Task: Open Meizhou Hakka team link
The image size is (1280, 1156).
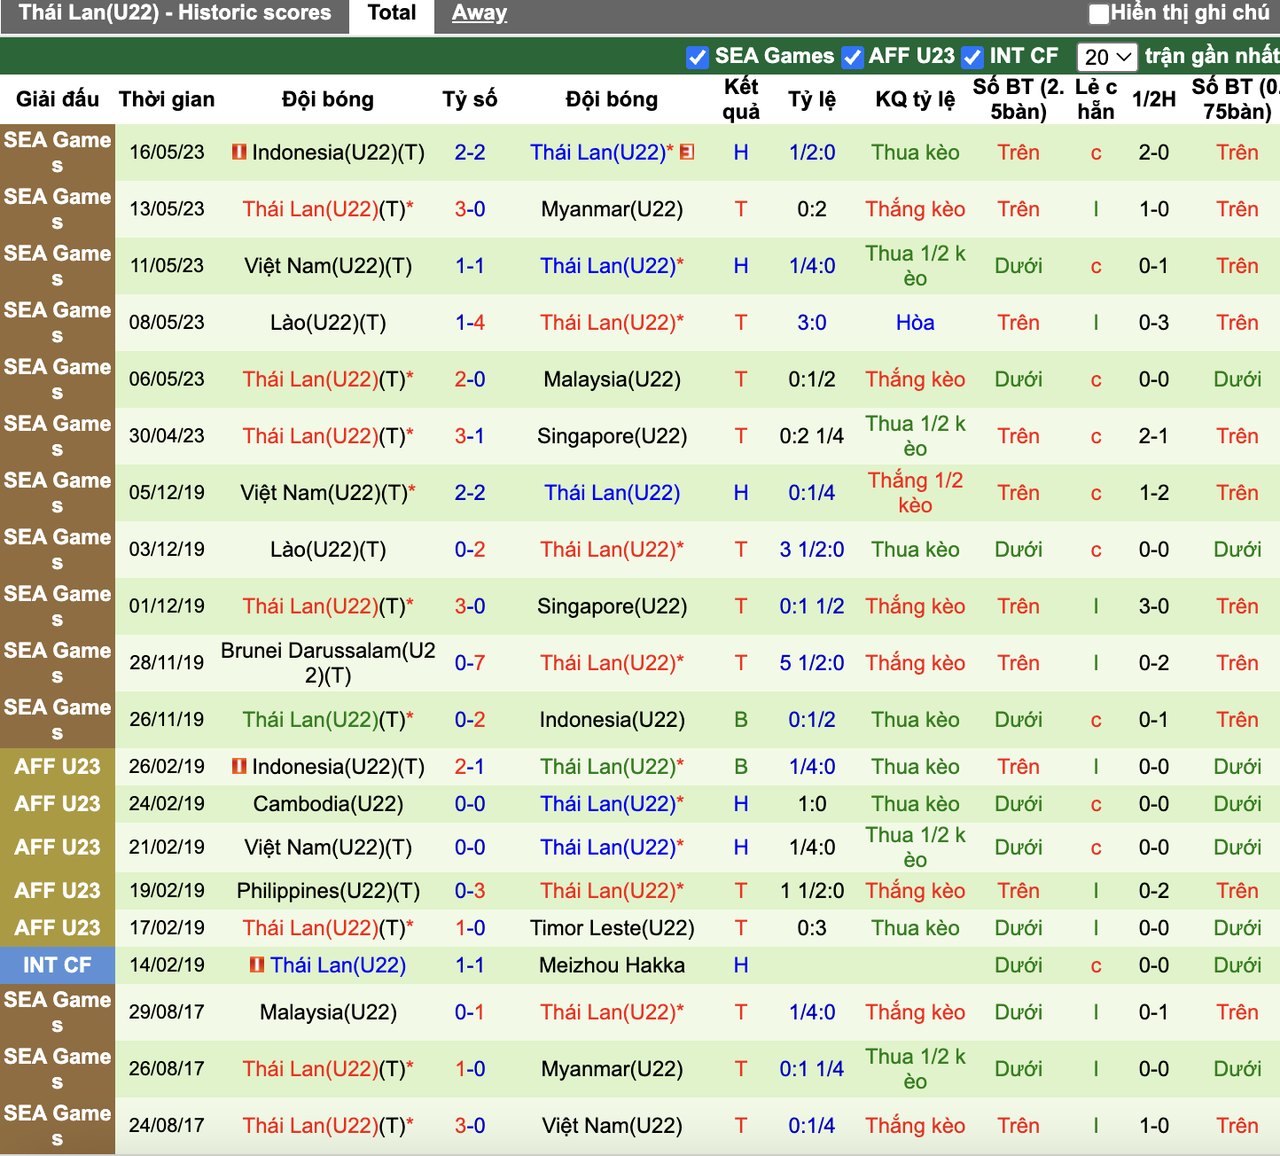Action: pyautogui.click(x=612, y=965)
